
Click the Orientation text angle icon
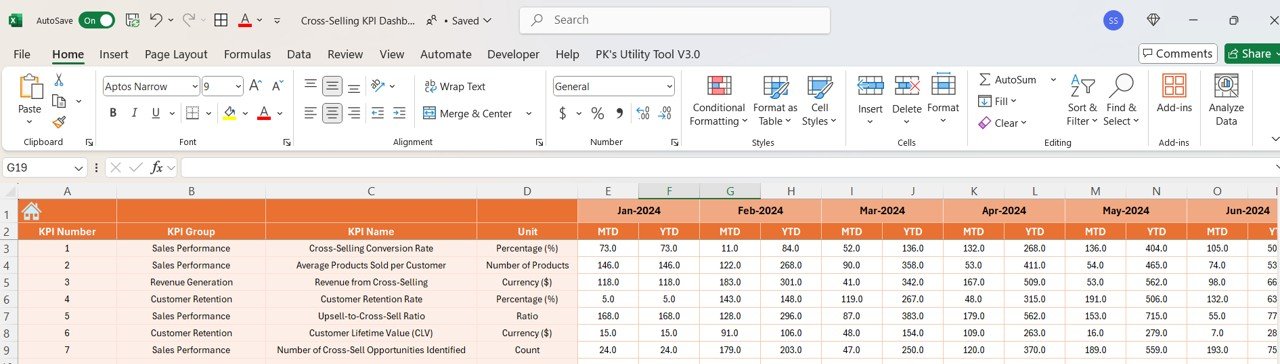click(x=379, y=86)
